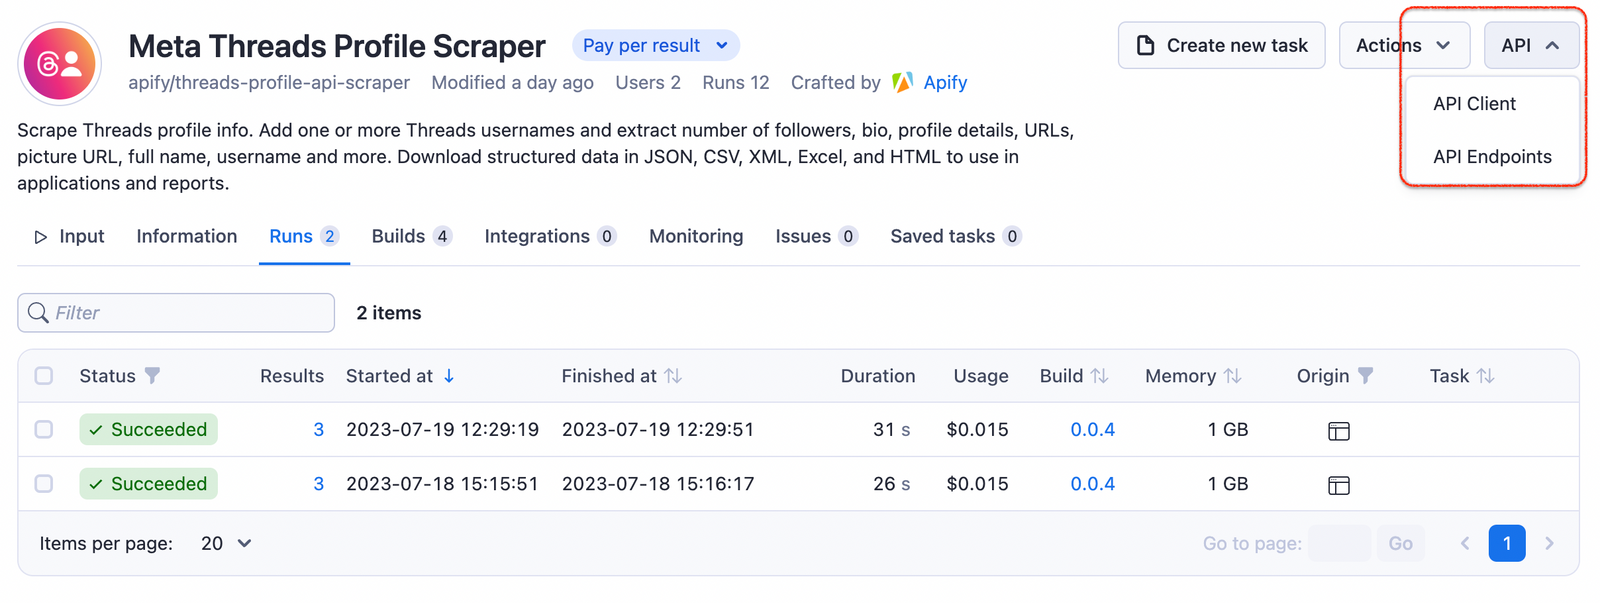Sort runs by Memory column
The height and width of the screenshot is (603, 1600).
click(x=1232, y=376)
